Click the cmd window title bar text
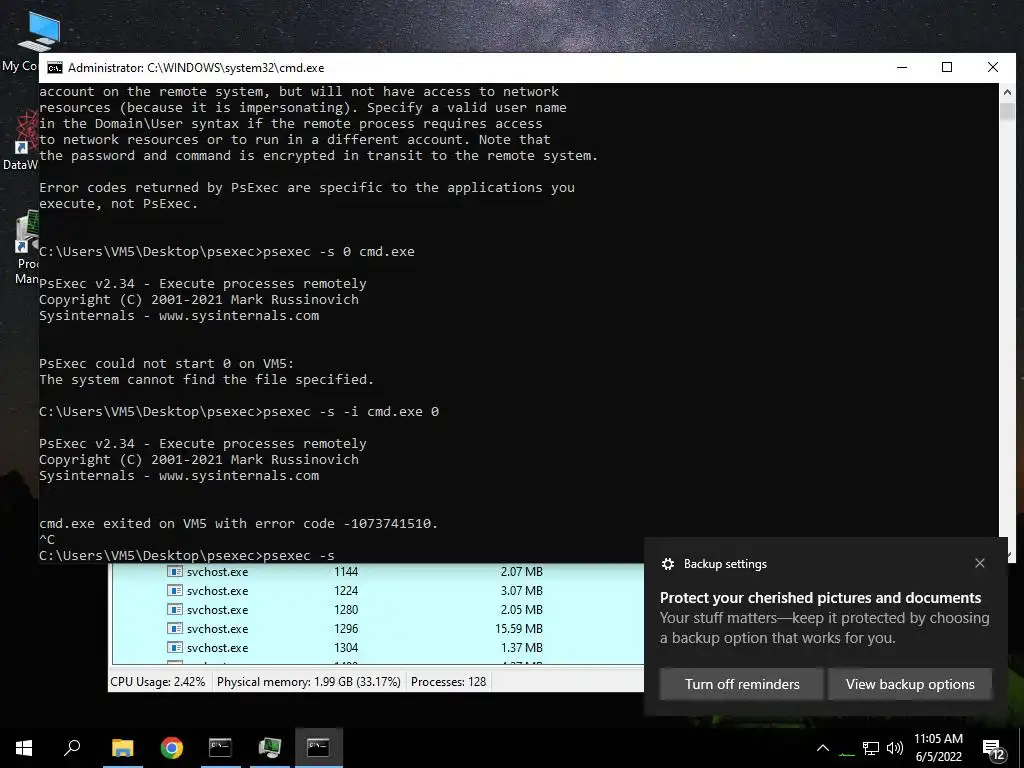 coord(196,68)
